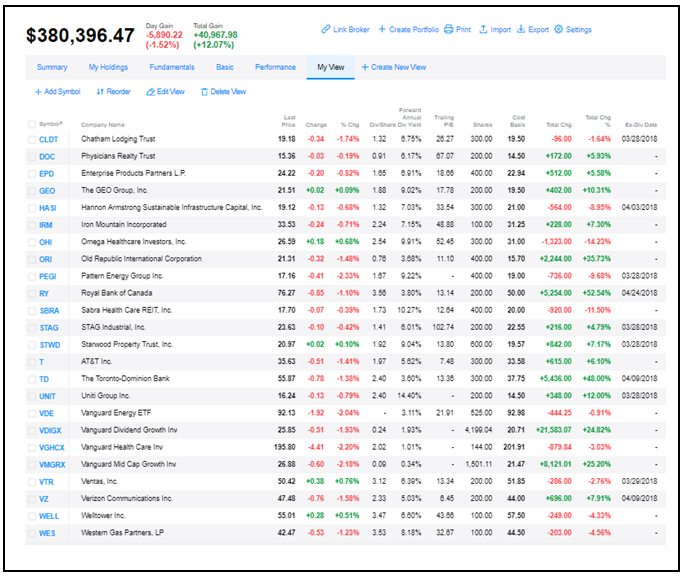687x578 pixels.
Task: Click total change value '+21,583.07'
Action: [554, 430]
